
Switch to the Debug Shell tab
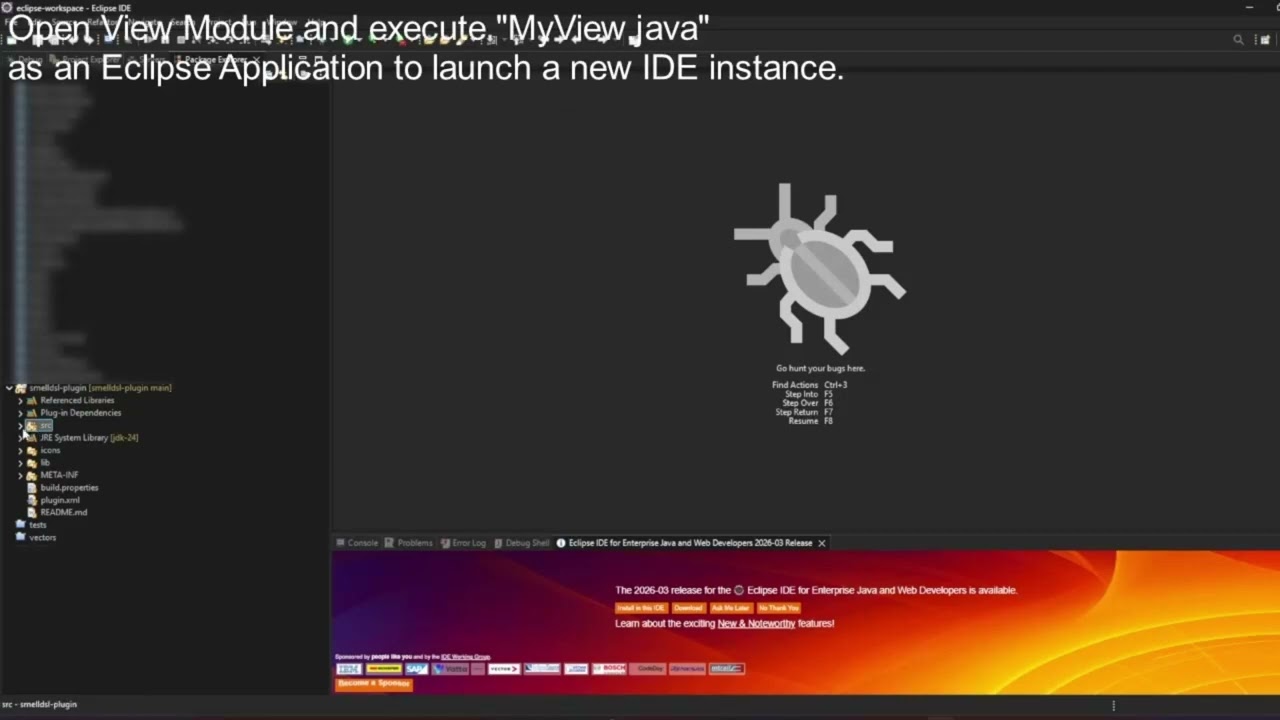527,542
